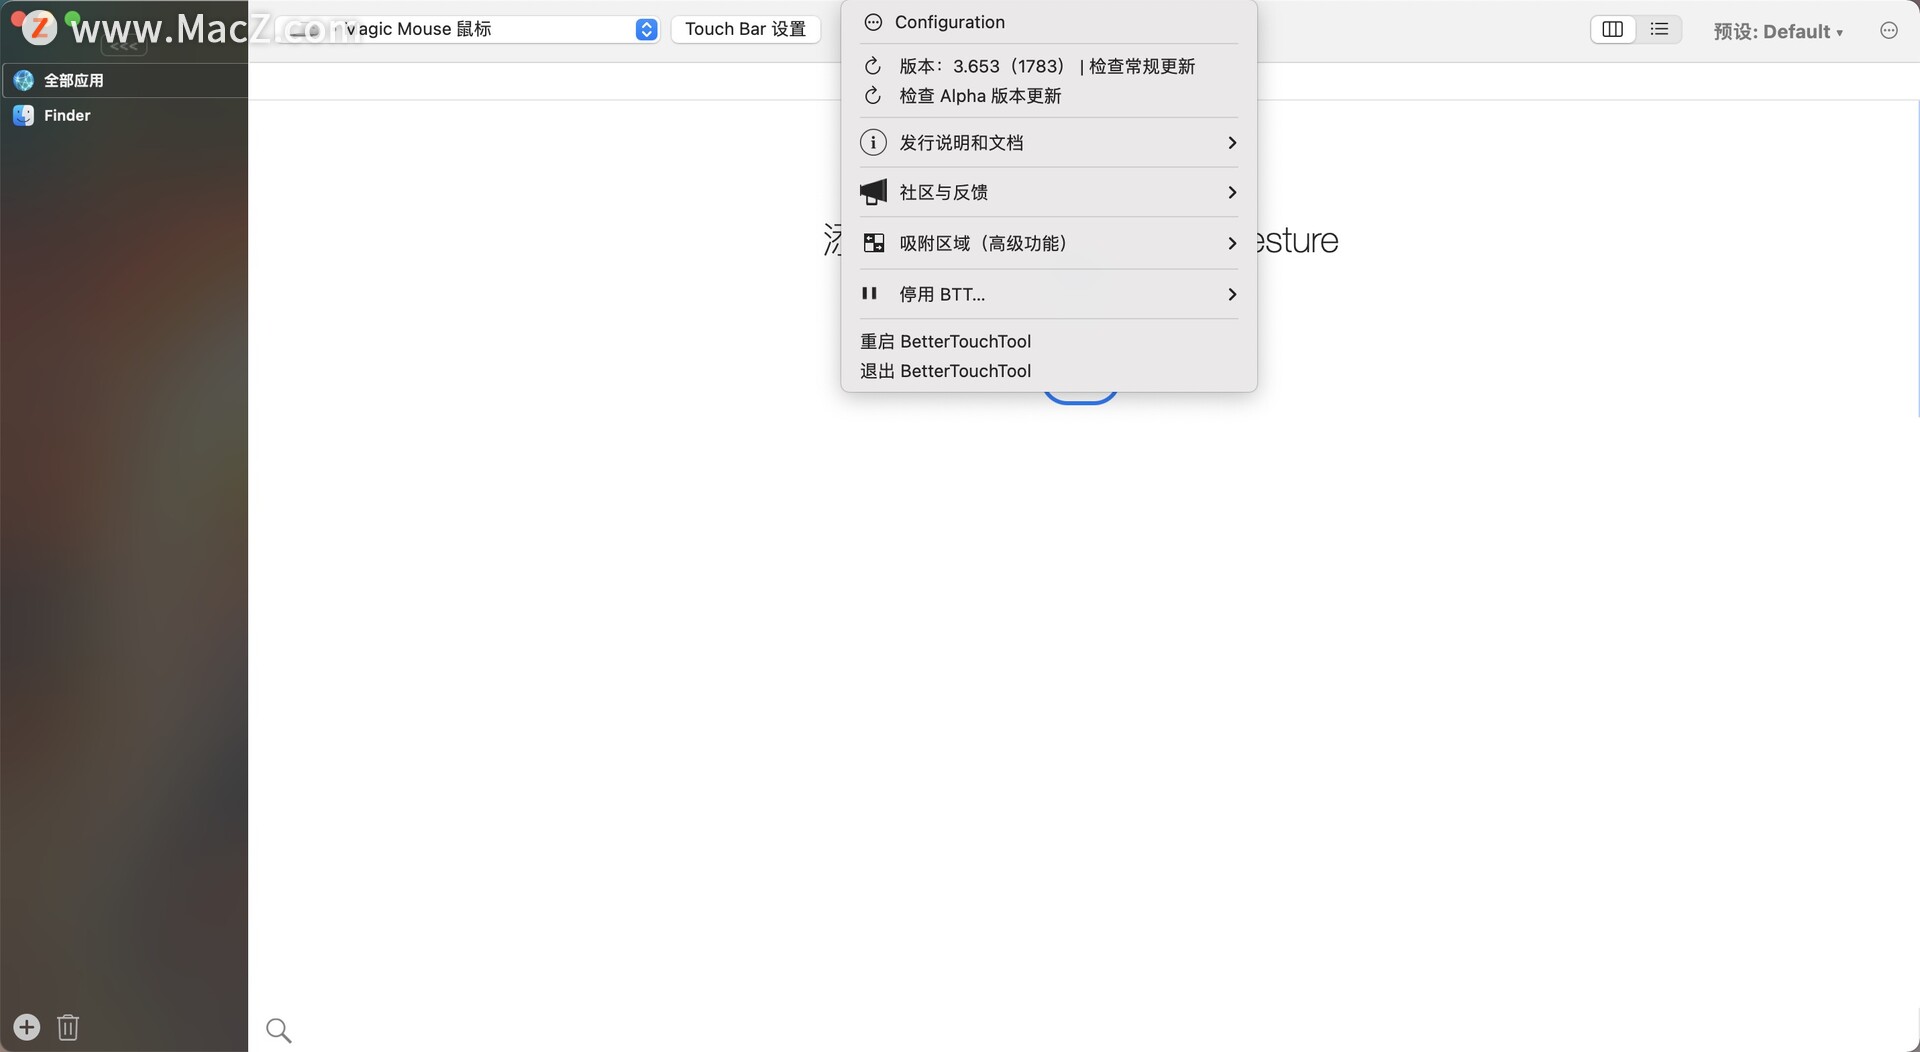Click the refresh icon beside version number
This screenshot has width=1920, height=1052.
(873, 66)
